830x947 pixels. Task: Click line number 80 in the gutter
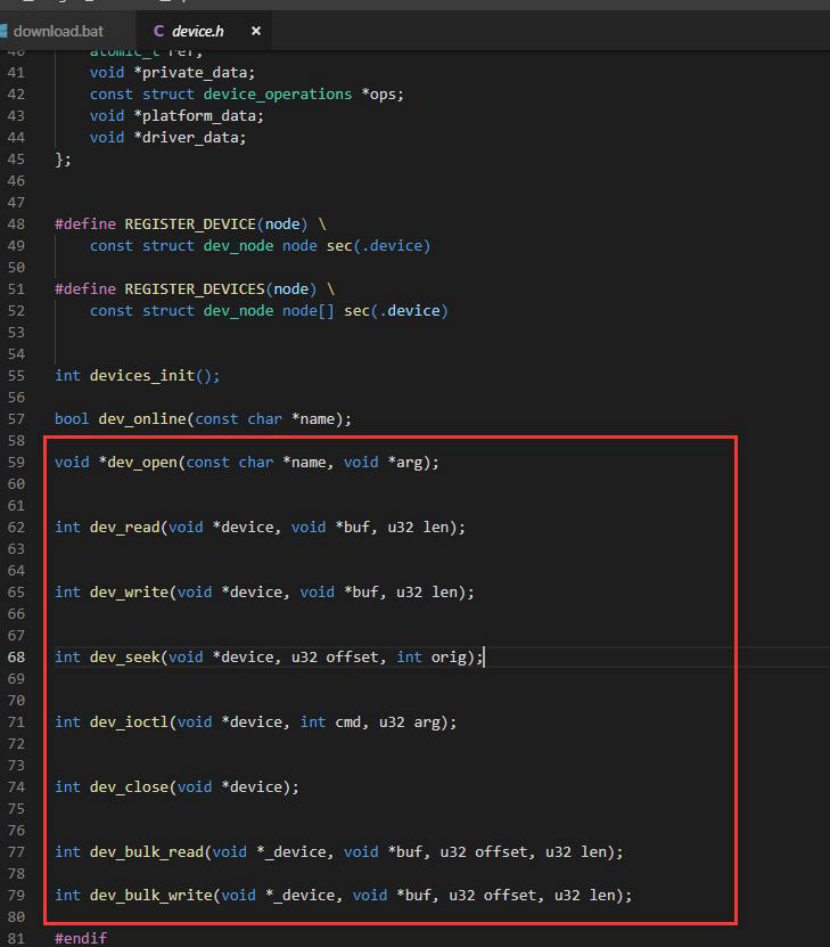click(16, 917)
